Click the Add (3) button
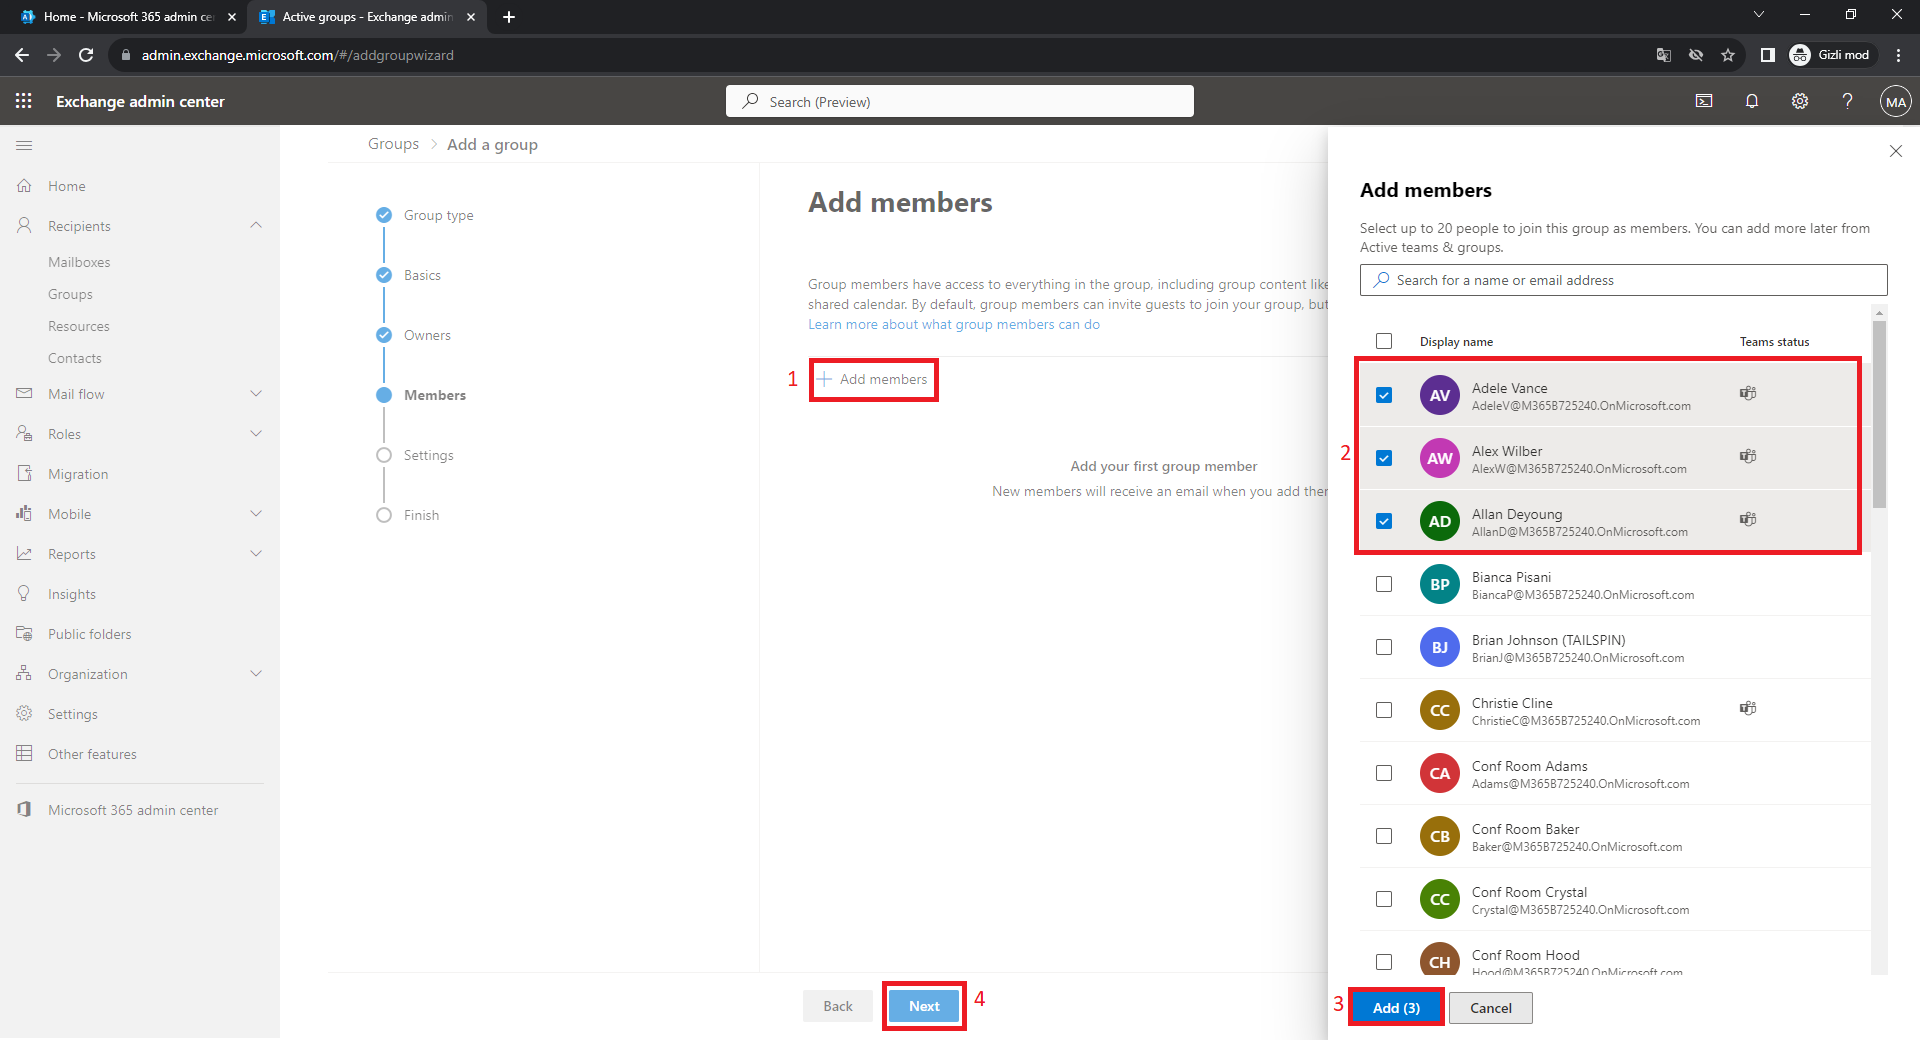The height and width of the screenshot is (1040, 1920). pyautogui.click(x=1396, y=1008)
